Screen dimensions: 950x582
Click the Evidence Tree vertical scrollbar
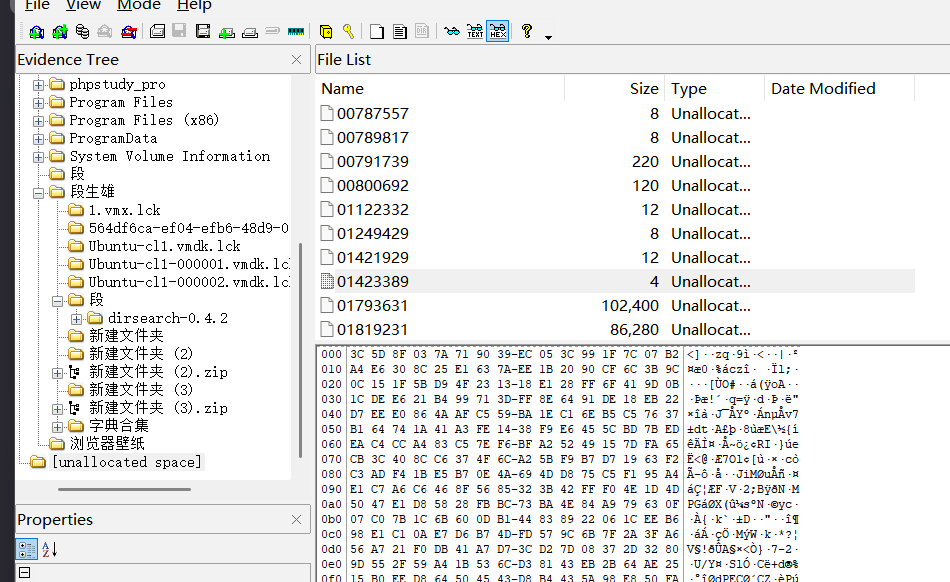(301, 350)
